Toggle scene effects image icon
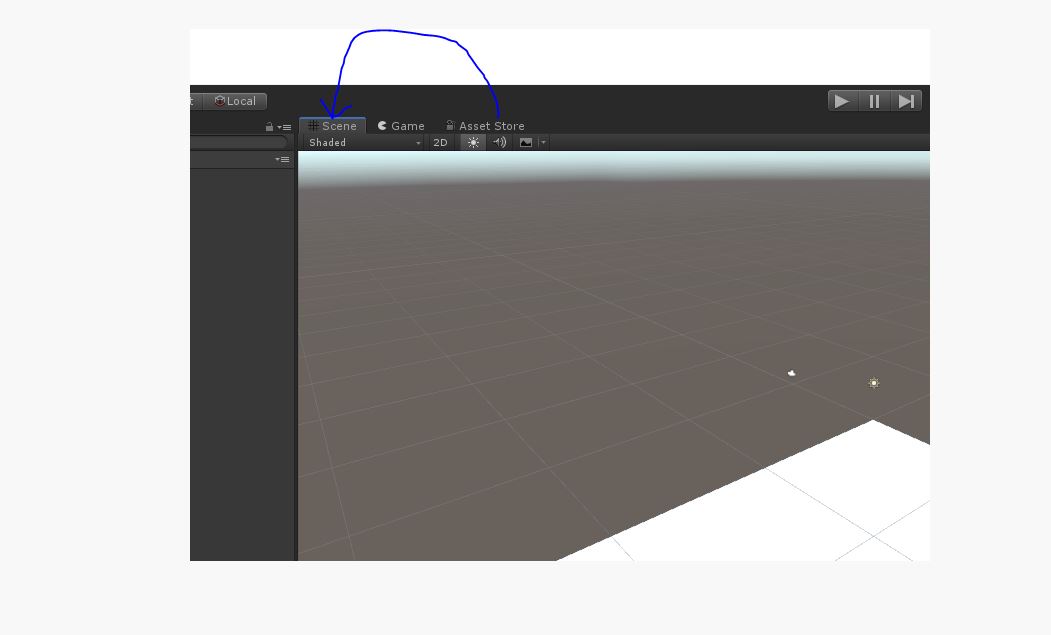The height and width of the screenshot is (635, 1051). click(x=526, y=142)
